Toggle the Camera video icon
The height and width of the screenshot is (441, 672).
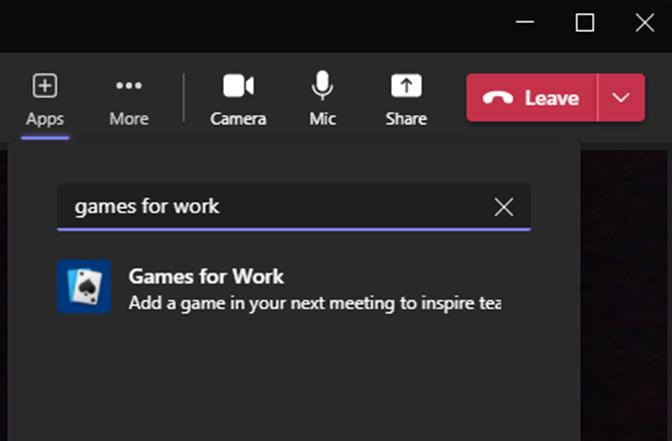point(238,85)
